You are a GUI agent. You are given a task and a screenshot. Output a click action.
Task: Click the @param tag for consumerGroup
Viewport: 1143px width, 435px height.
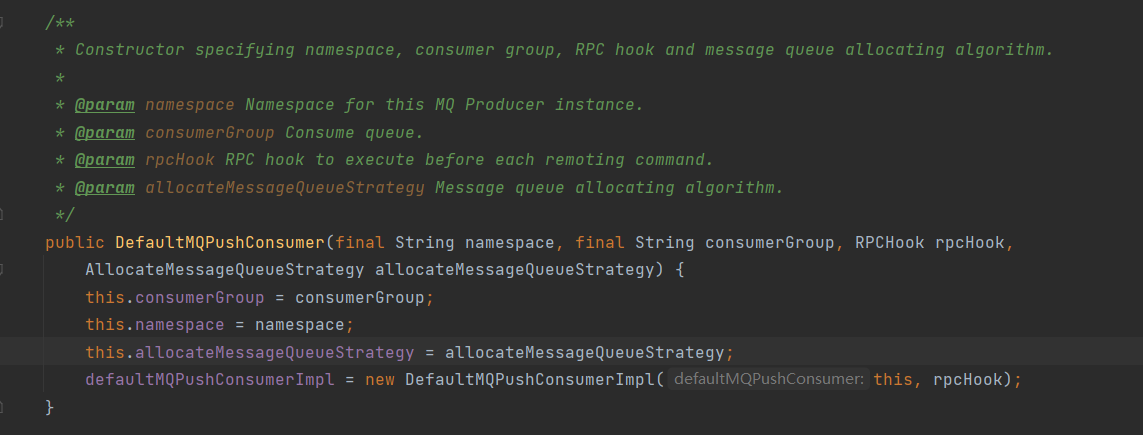105,132
